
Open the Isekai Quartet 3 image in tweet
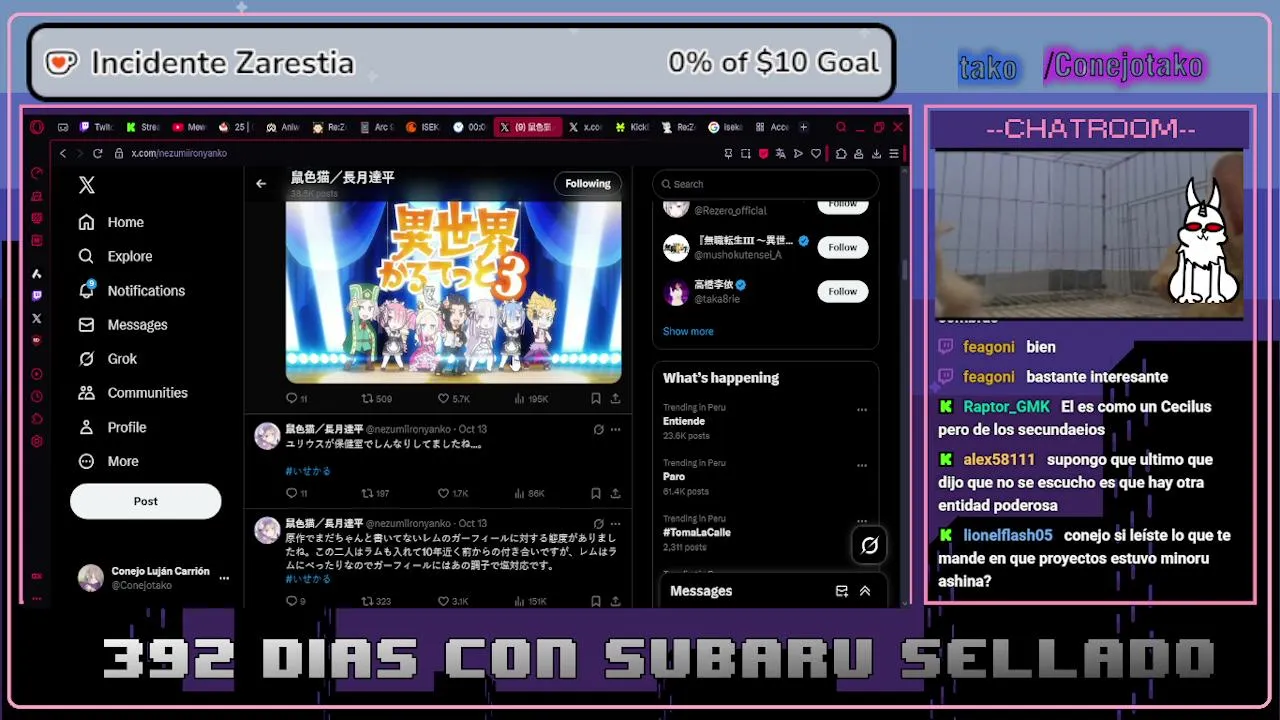pos(453,292)
